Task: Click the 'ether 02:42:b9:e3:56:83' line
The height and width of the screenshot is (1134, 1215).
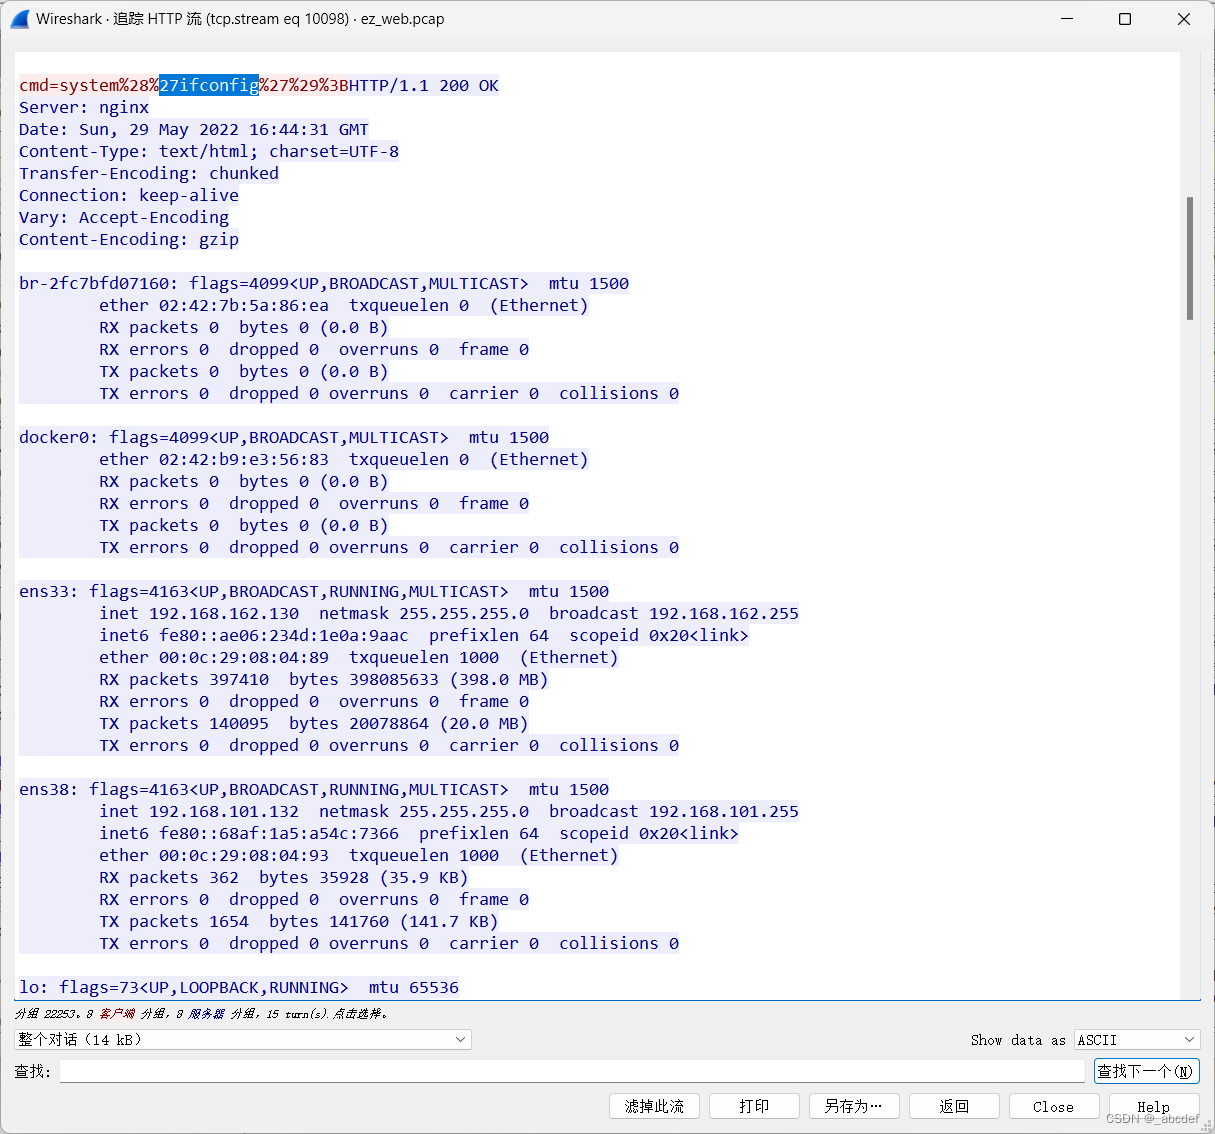Action: 344,459
